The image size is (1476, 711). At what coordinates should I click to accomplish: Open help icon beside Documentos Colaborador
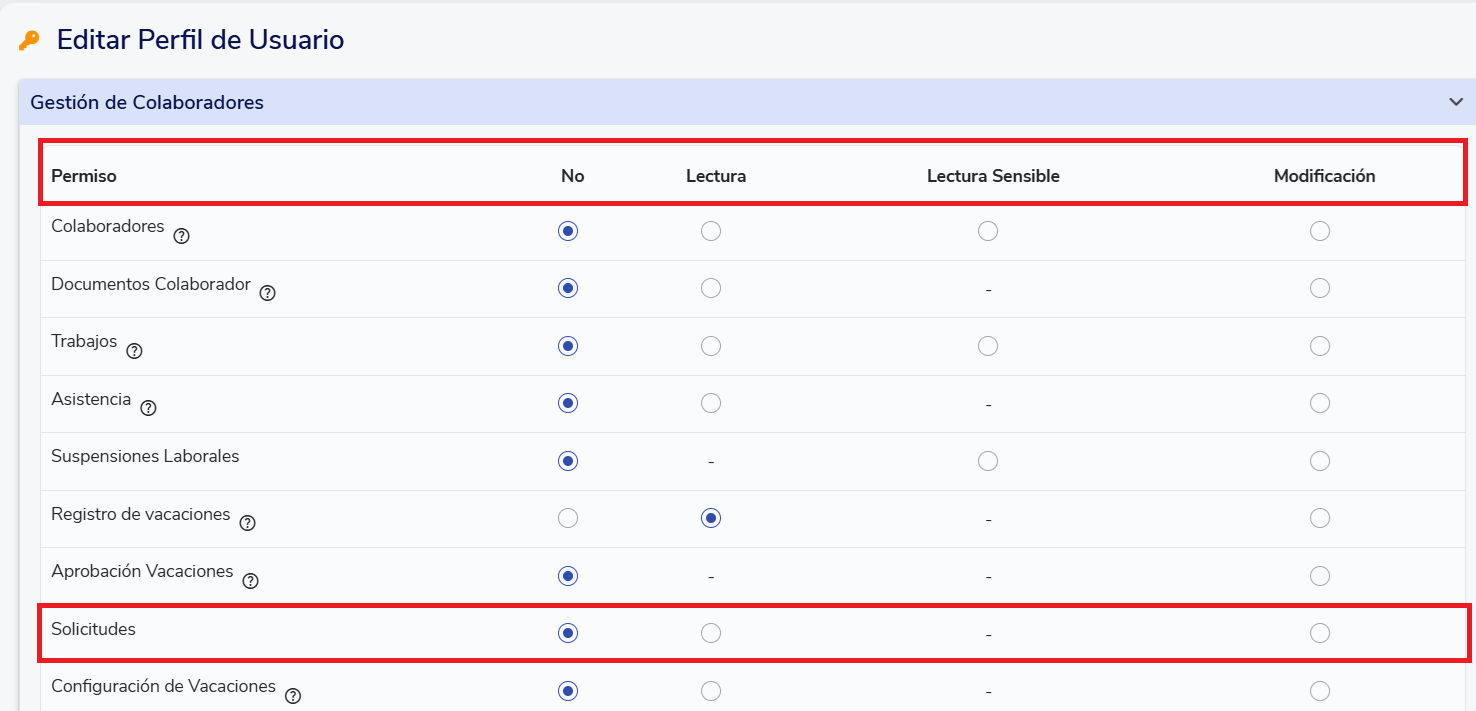(x=267, y=293)
